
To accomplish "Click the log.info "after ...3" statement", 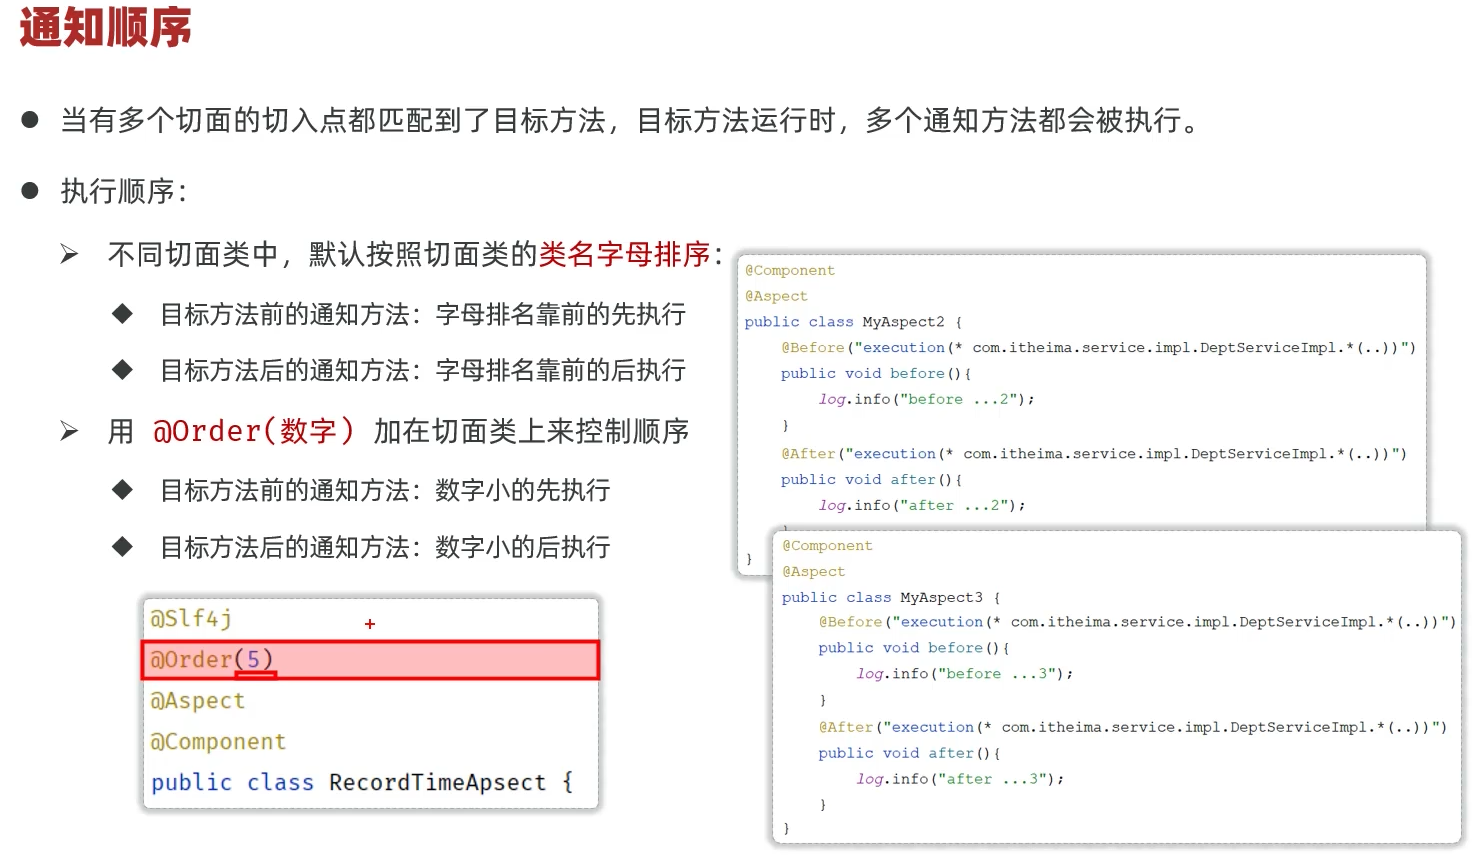I will click(960, 779).
